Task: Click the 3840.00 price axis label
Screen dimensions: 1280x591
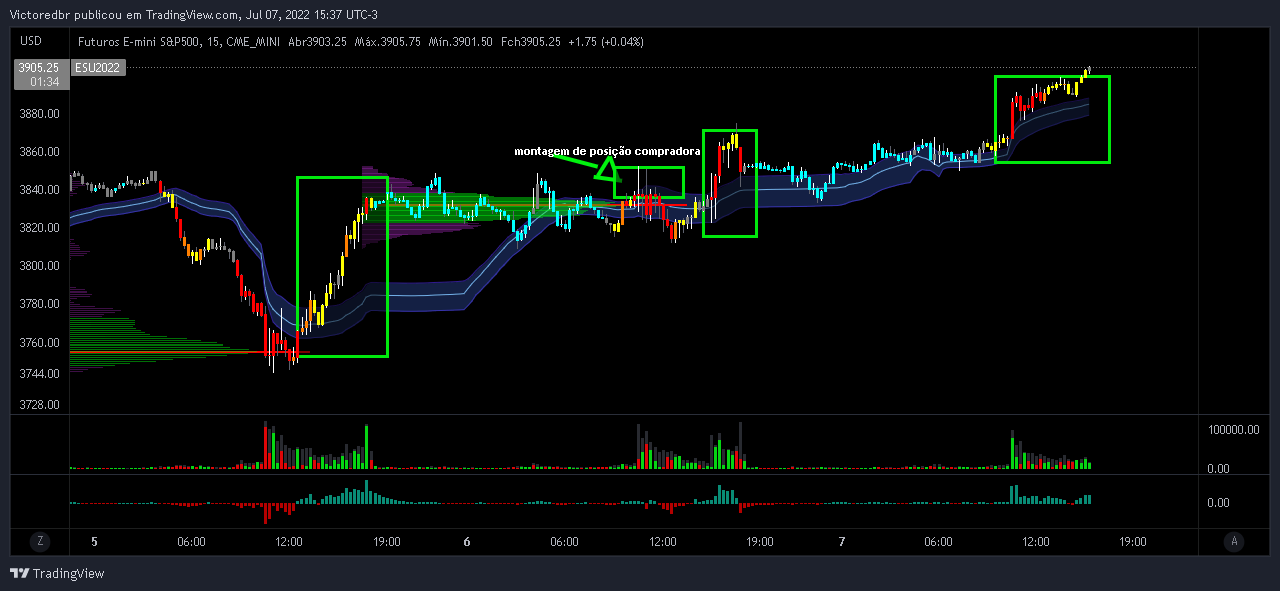Action: click(39, 190)
